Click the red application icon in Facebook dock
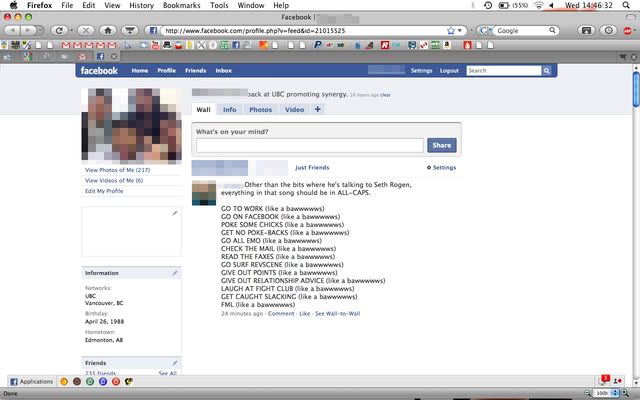The width and height of the screenshot is (640, 400). 116,382
